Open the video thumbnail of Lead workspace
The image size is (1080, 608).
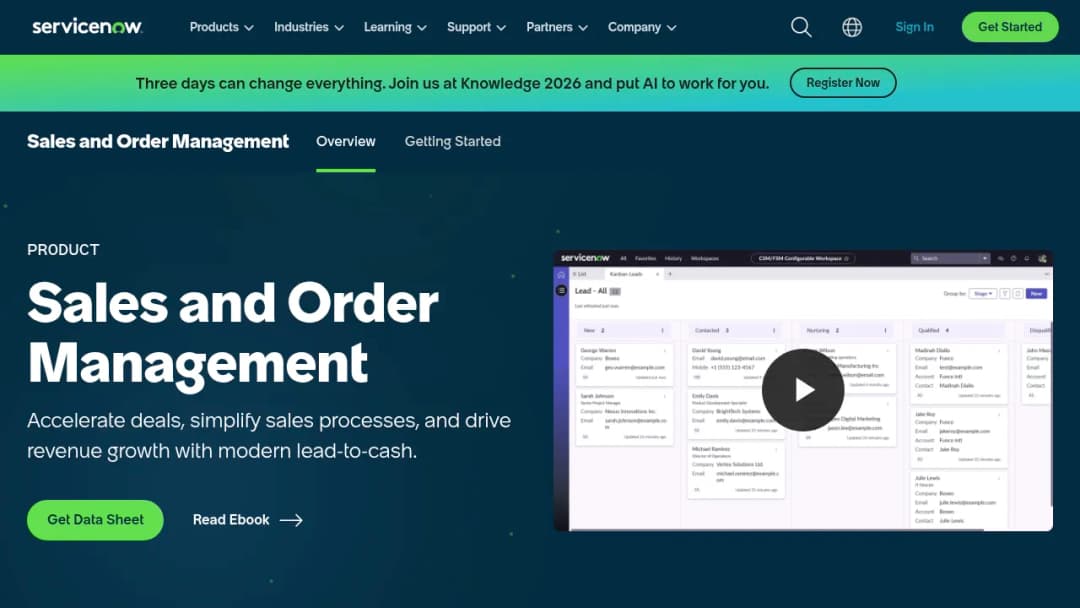[x=803, y=390]
